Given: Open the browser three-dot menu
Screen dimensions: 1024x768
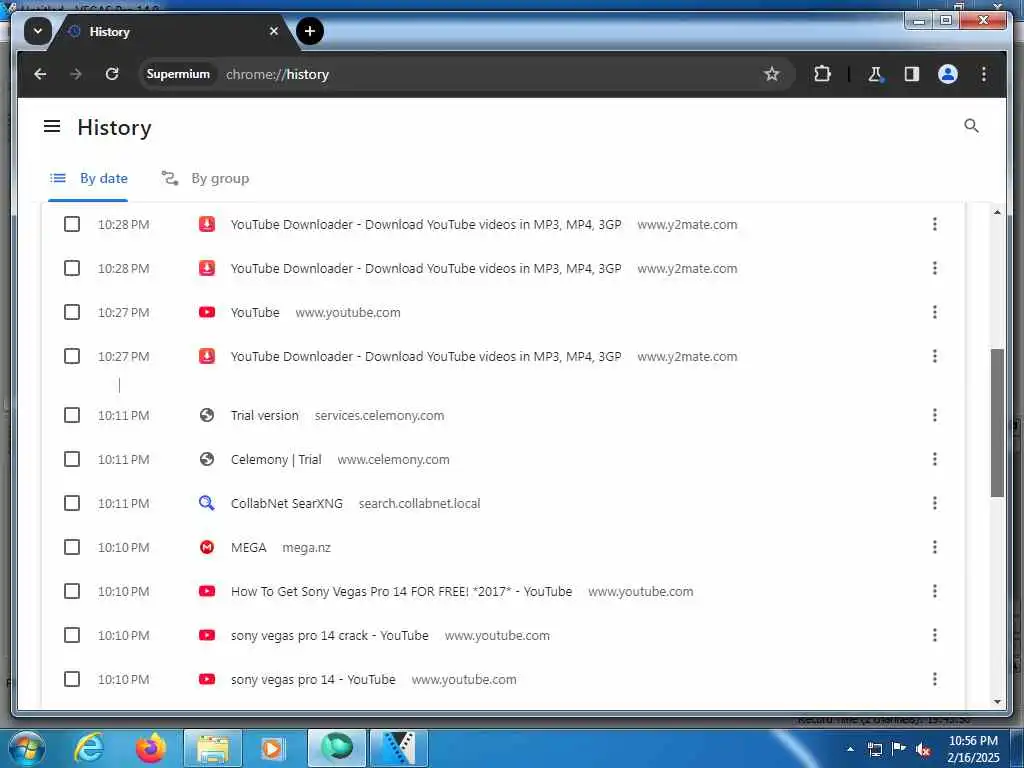Looking at the screenshot, I should click(x=984, y=74).
